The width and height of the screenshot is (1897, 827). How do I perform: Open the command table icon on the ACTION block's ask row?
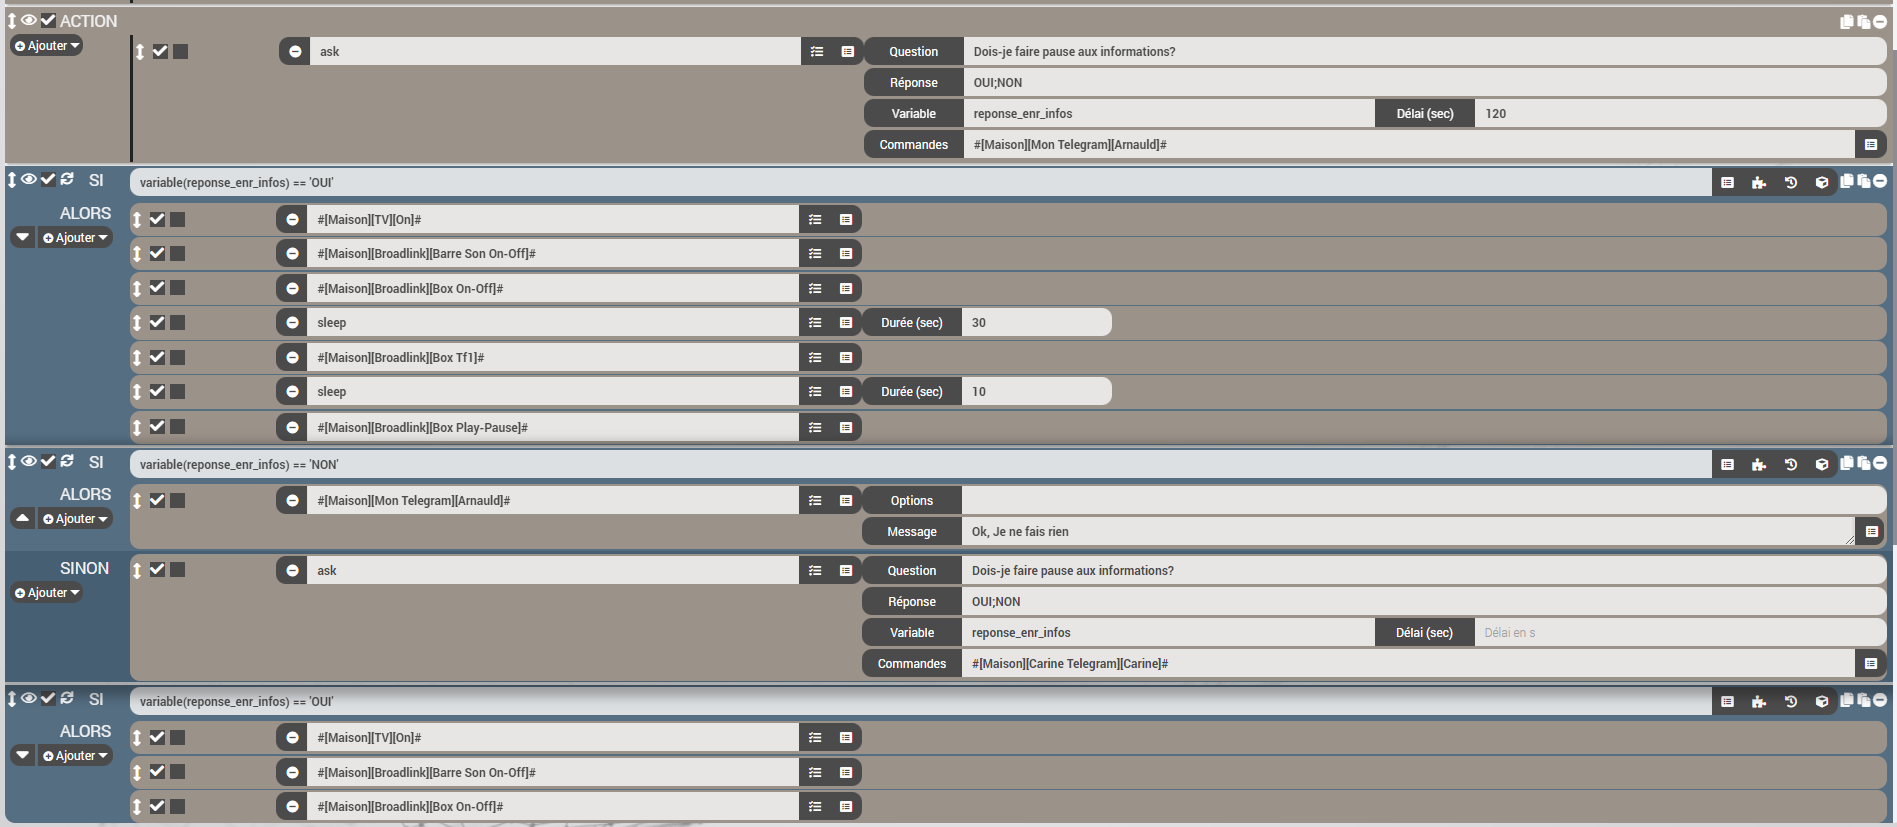pos(847,51)
